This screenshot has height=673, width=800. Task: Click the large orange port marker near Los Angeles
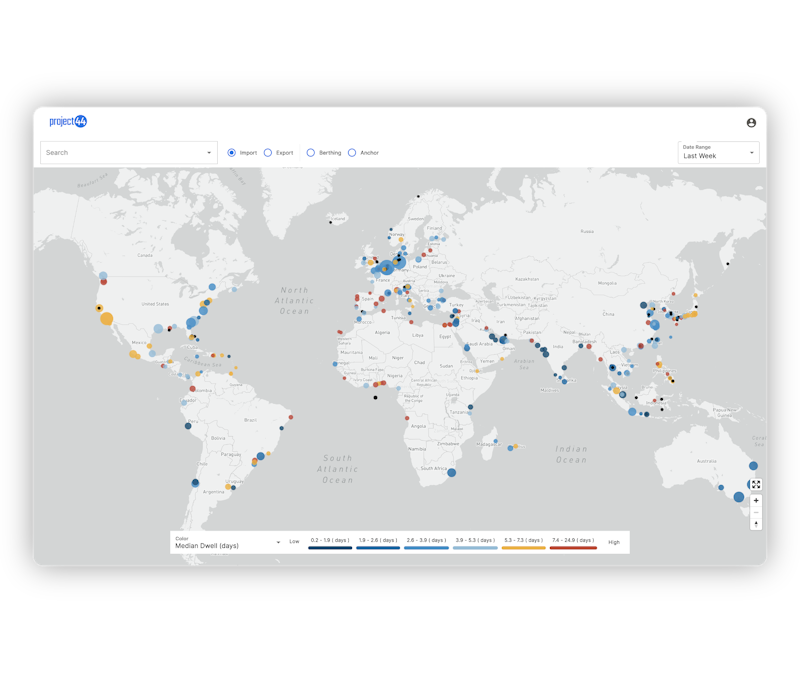[x=107, y=319]
